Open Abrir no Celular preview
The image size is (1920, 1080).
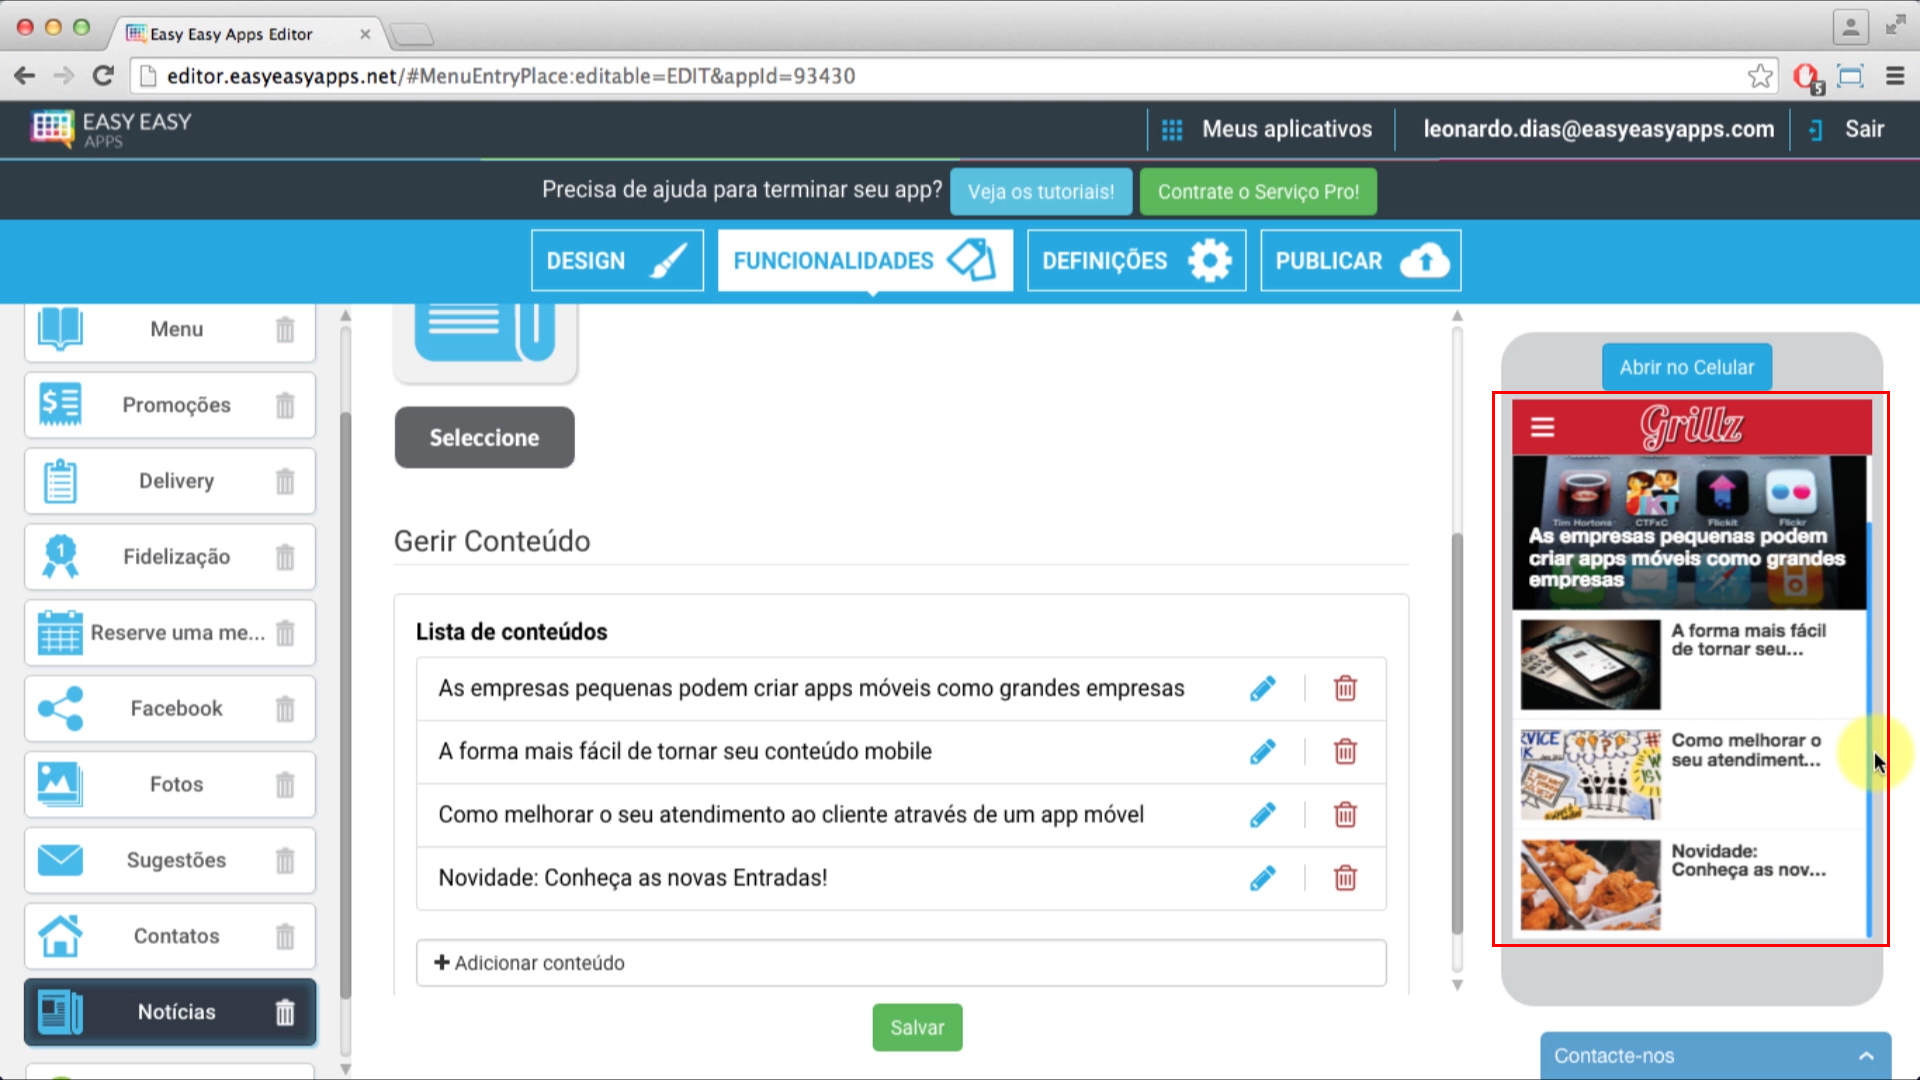click(x=1685, y=367)
